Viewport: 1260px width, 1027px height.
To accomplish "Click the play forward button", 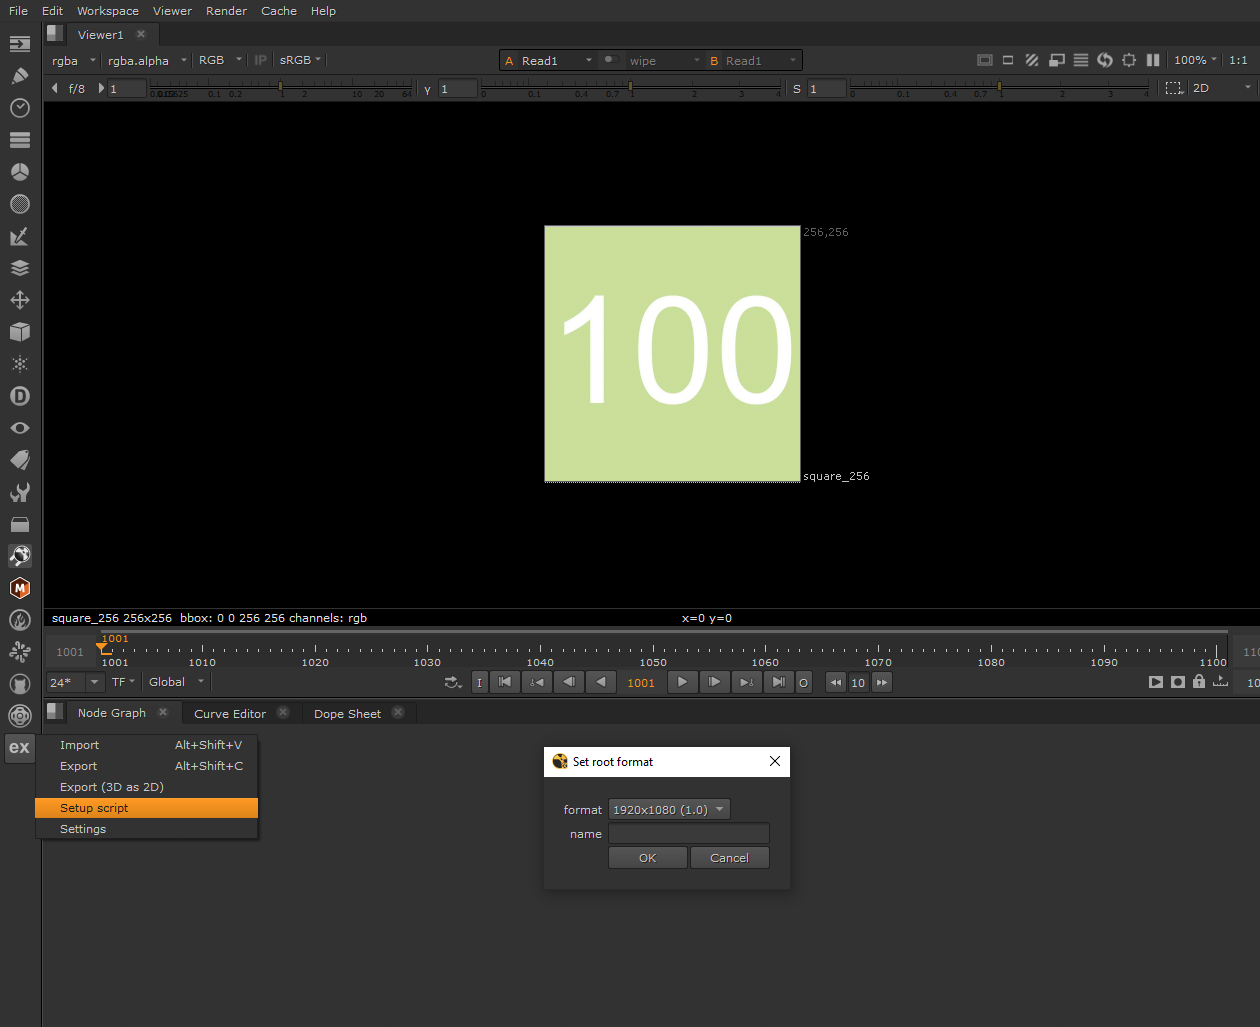I will (x=682, y=683).
